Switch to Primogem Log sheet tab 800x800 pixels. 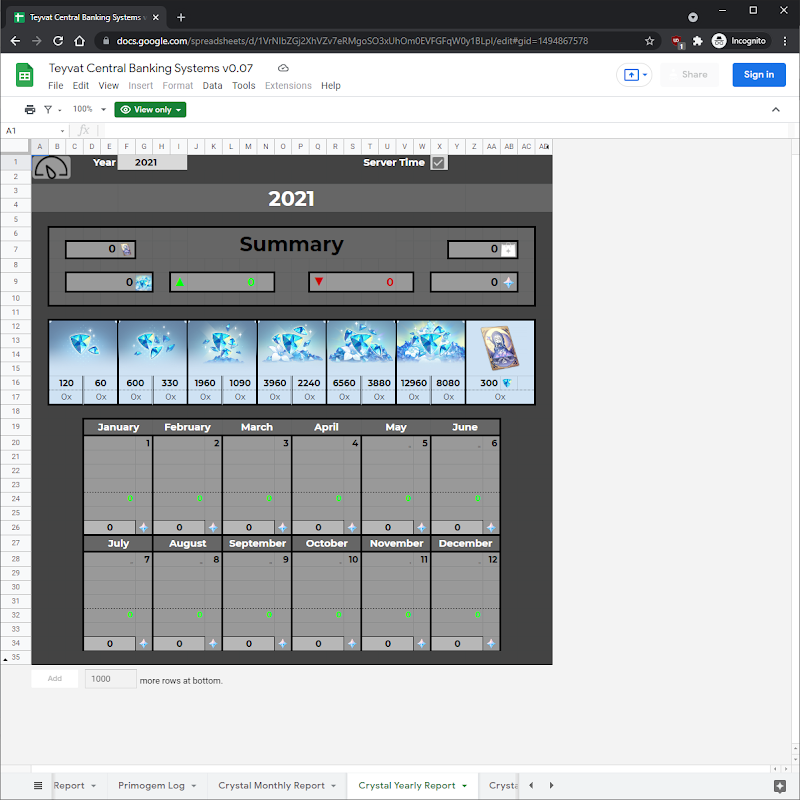152,786
